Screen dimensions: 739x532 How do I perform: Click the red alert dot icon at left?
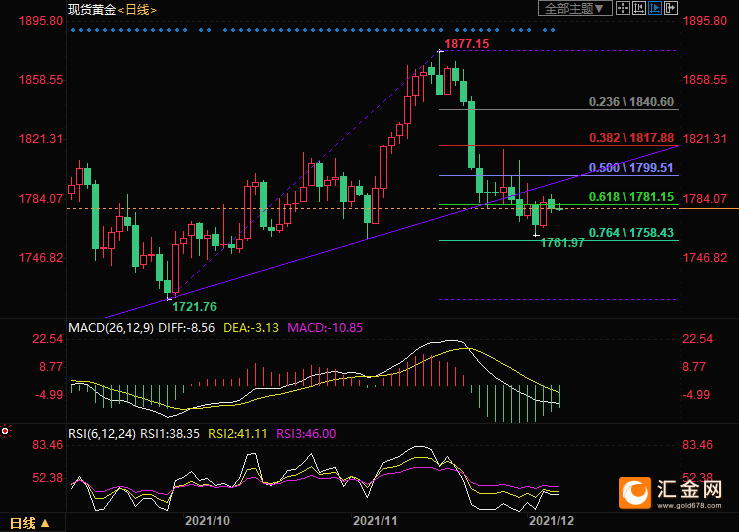5,431
